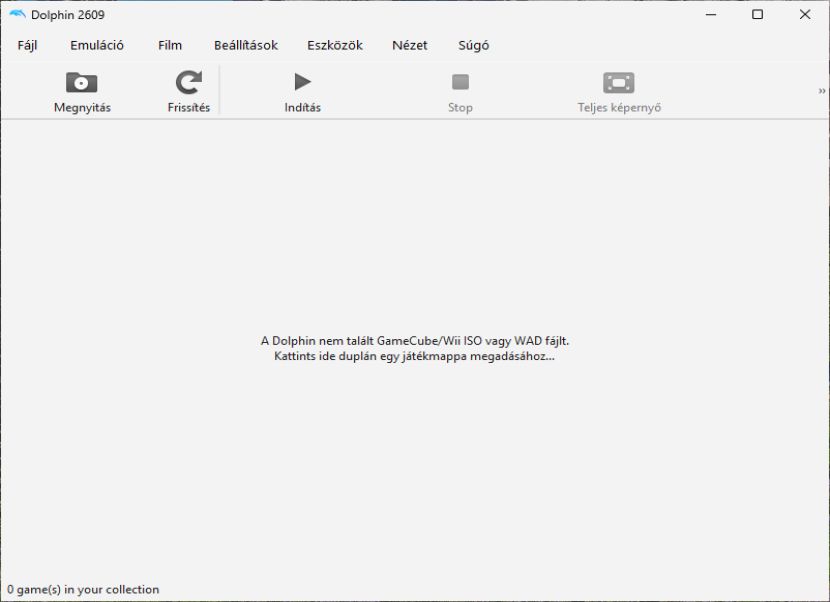This screenshot has width=830, height=602.
Task: Open the Emuláció menu
Action: pos(97,46)
